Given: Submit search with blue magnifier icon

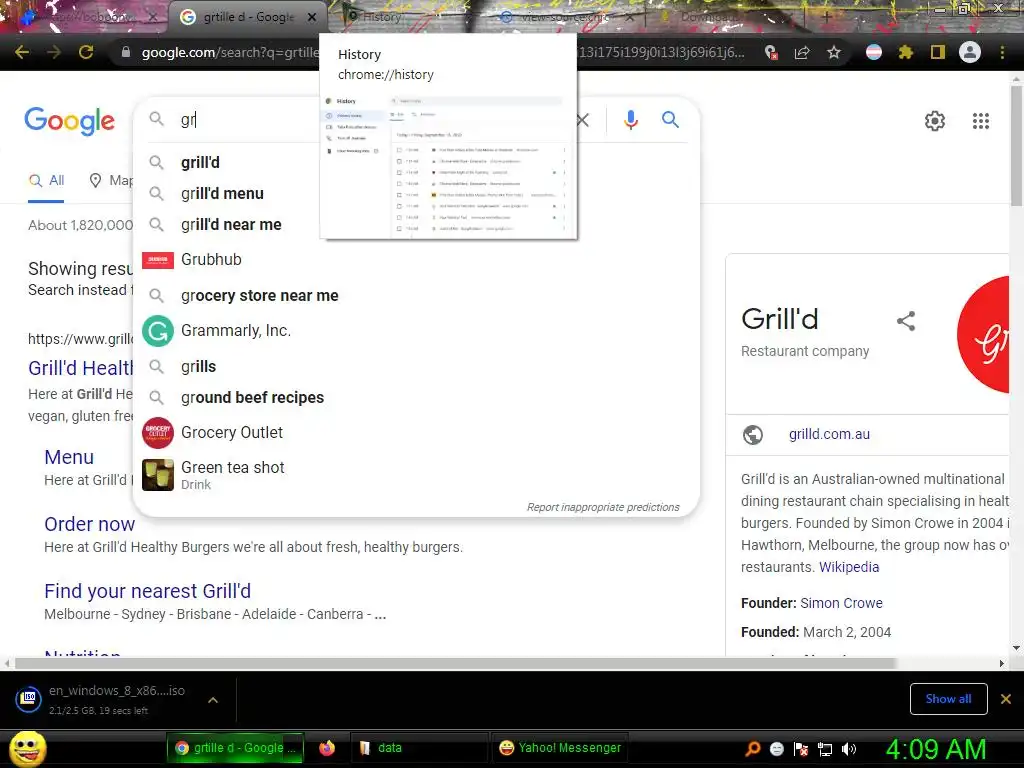Looking at the screenshot, I should pos(670,120).
